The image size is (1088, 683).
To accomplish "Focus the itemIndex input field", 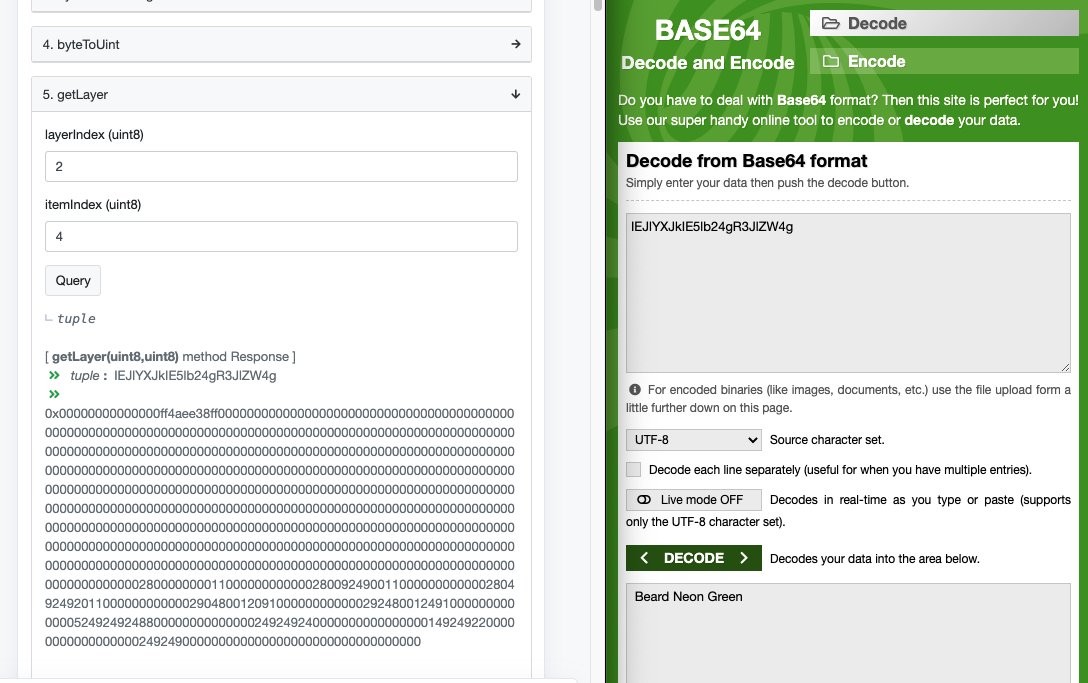I will point(281,237).
